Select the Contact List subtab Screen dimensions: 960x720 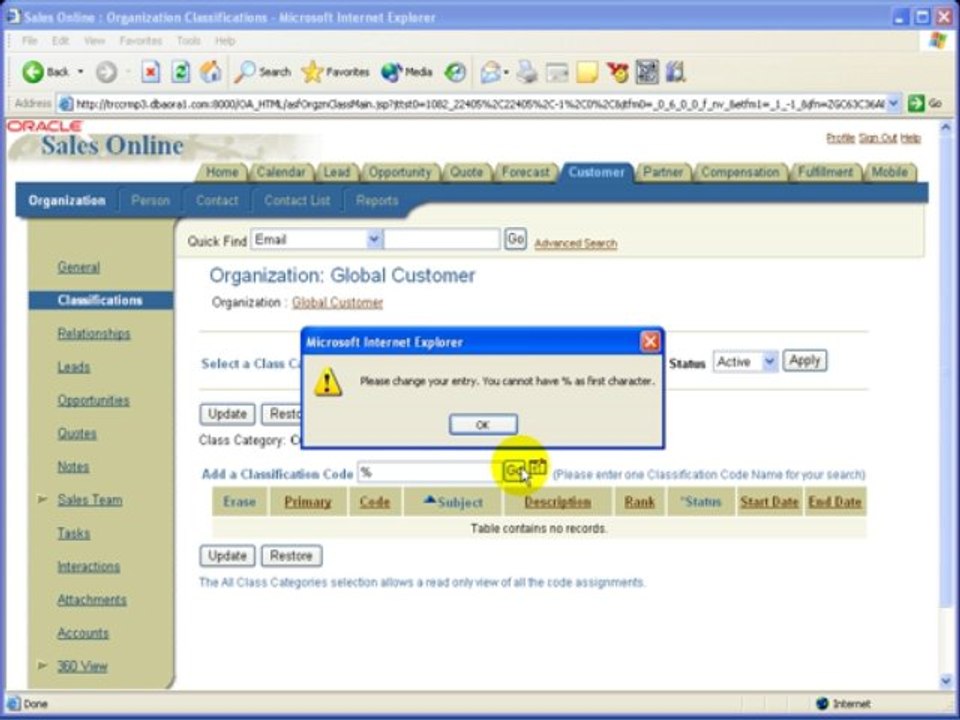tap(297, 201)
